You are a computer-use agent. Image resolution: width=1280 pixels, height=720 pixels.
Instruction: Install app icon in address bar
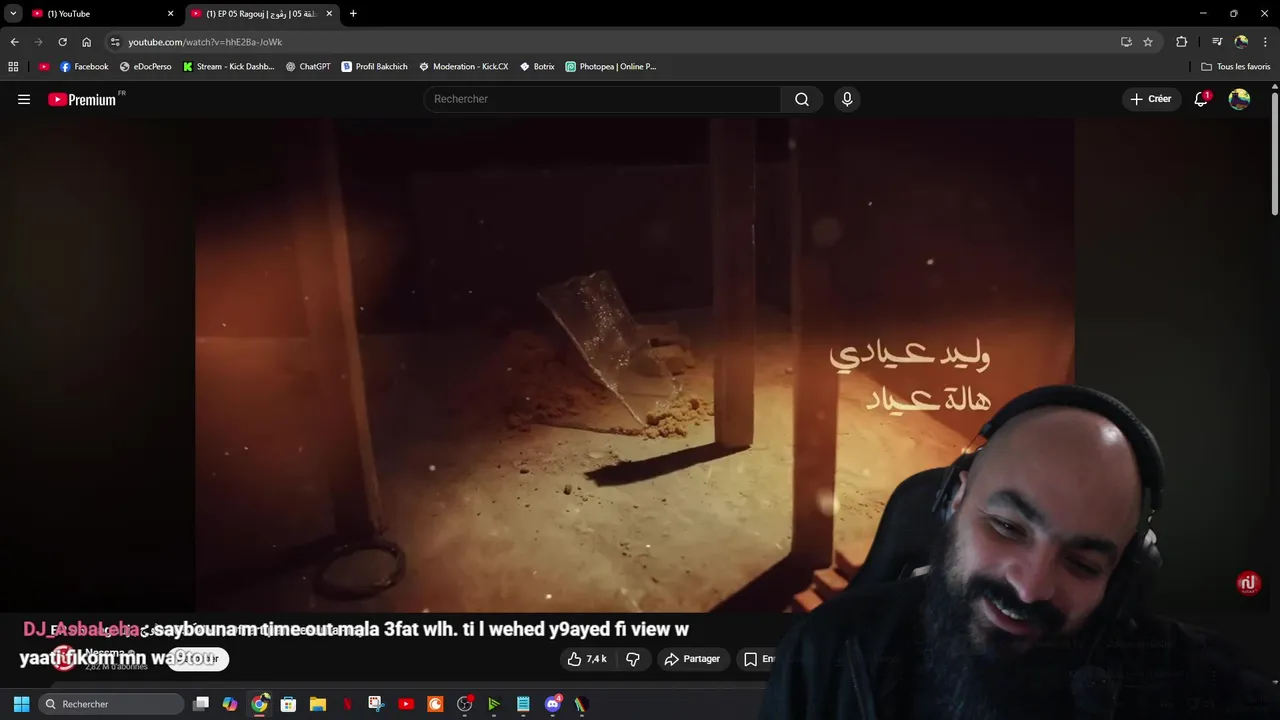click(x=1126, y=42)
